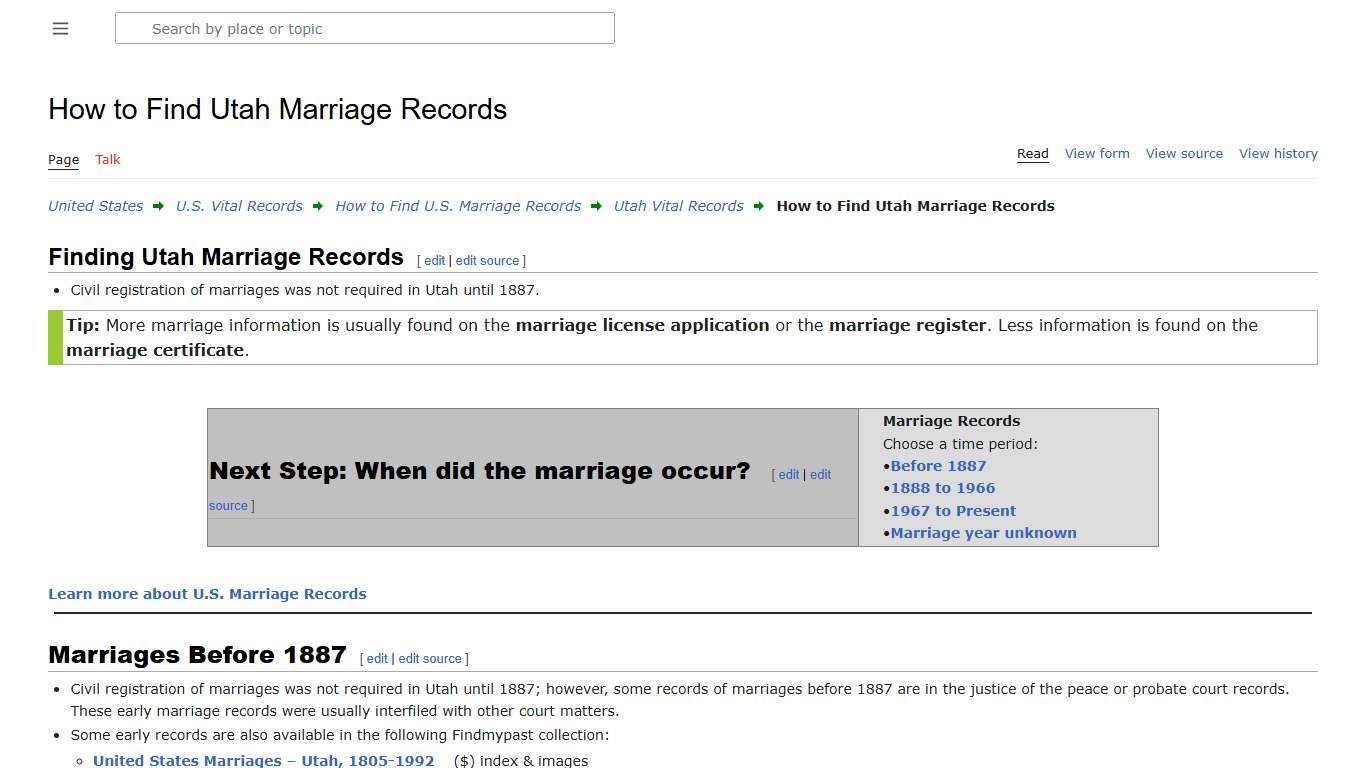Open the hamburger navigation menu
Screen dimensions: 1366x768
click(x=60, y=28)
